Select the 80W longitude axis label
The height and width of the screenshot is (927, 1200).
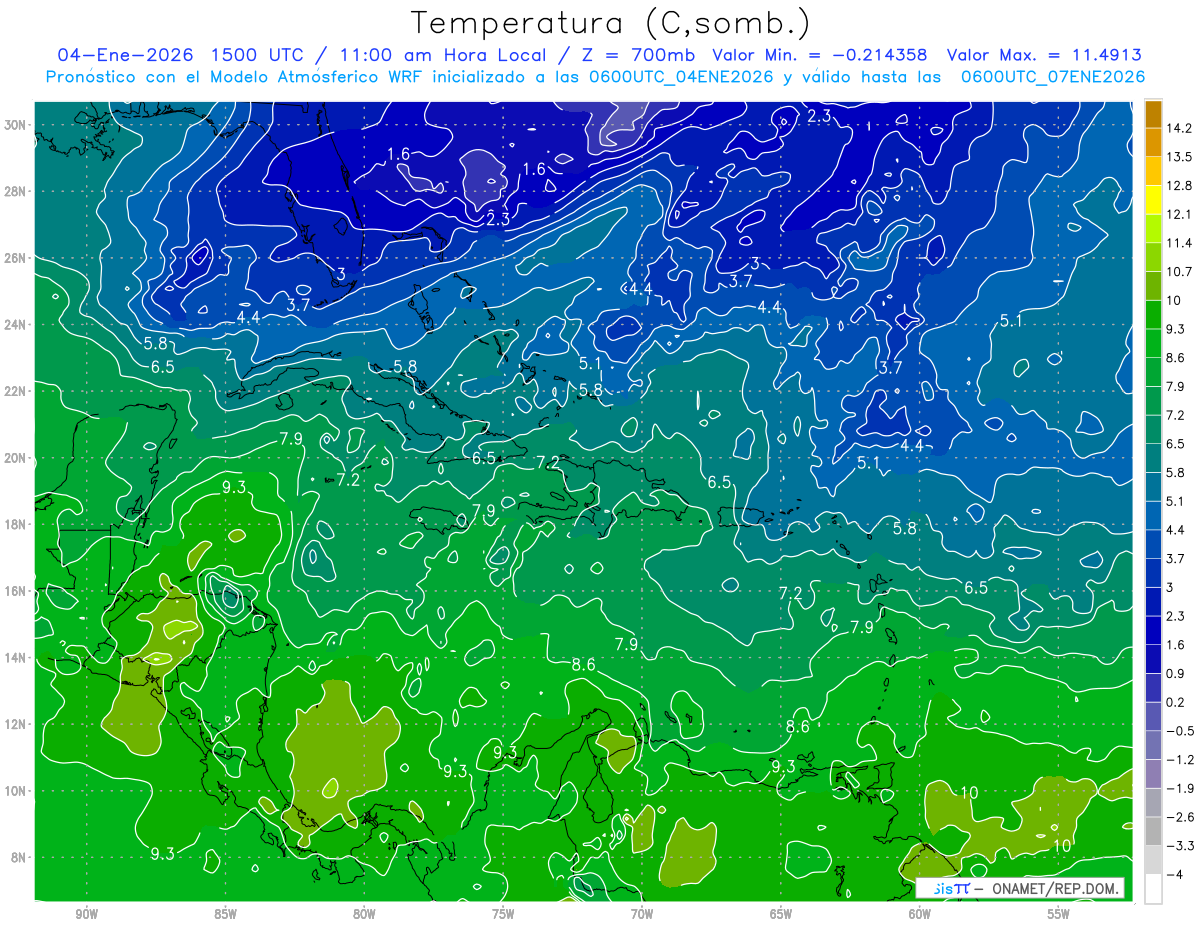[x=364, y=914]
